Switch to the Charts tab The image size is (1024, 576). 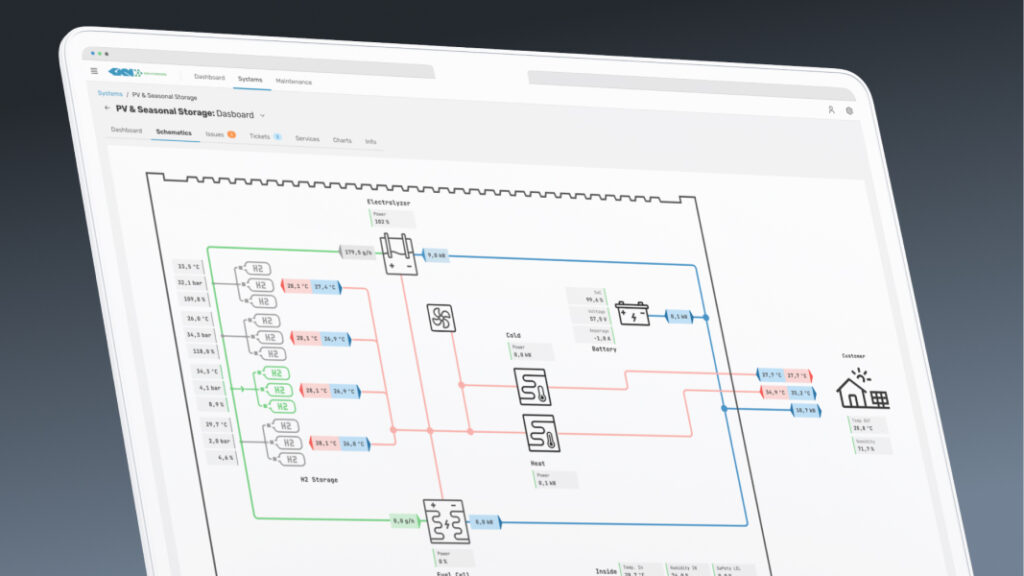(x=342, y=140)
